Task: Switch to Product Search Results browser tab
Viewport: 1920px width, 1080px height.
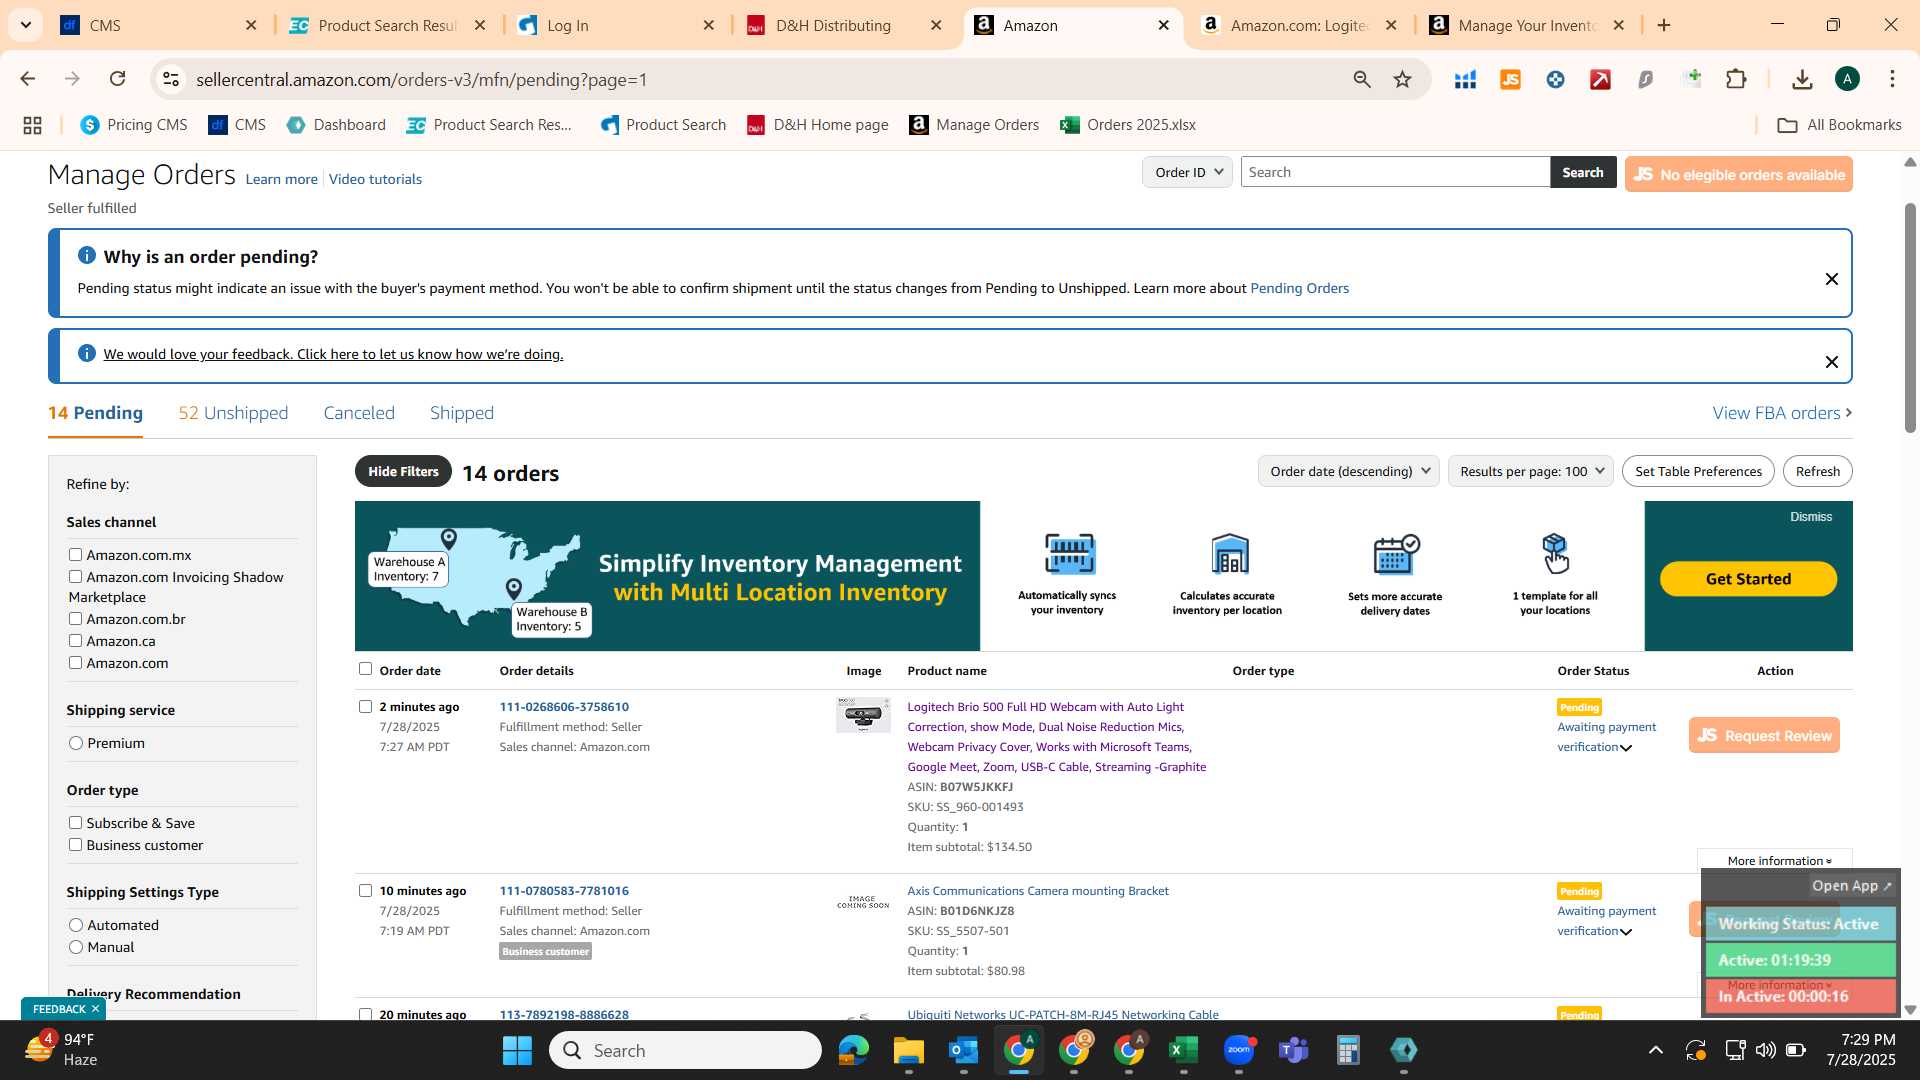Action: pos(387,26)
